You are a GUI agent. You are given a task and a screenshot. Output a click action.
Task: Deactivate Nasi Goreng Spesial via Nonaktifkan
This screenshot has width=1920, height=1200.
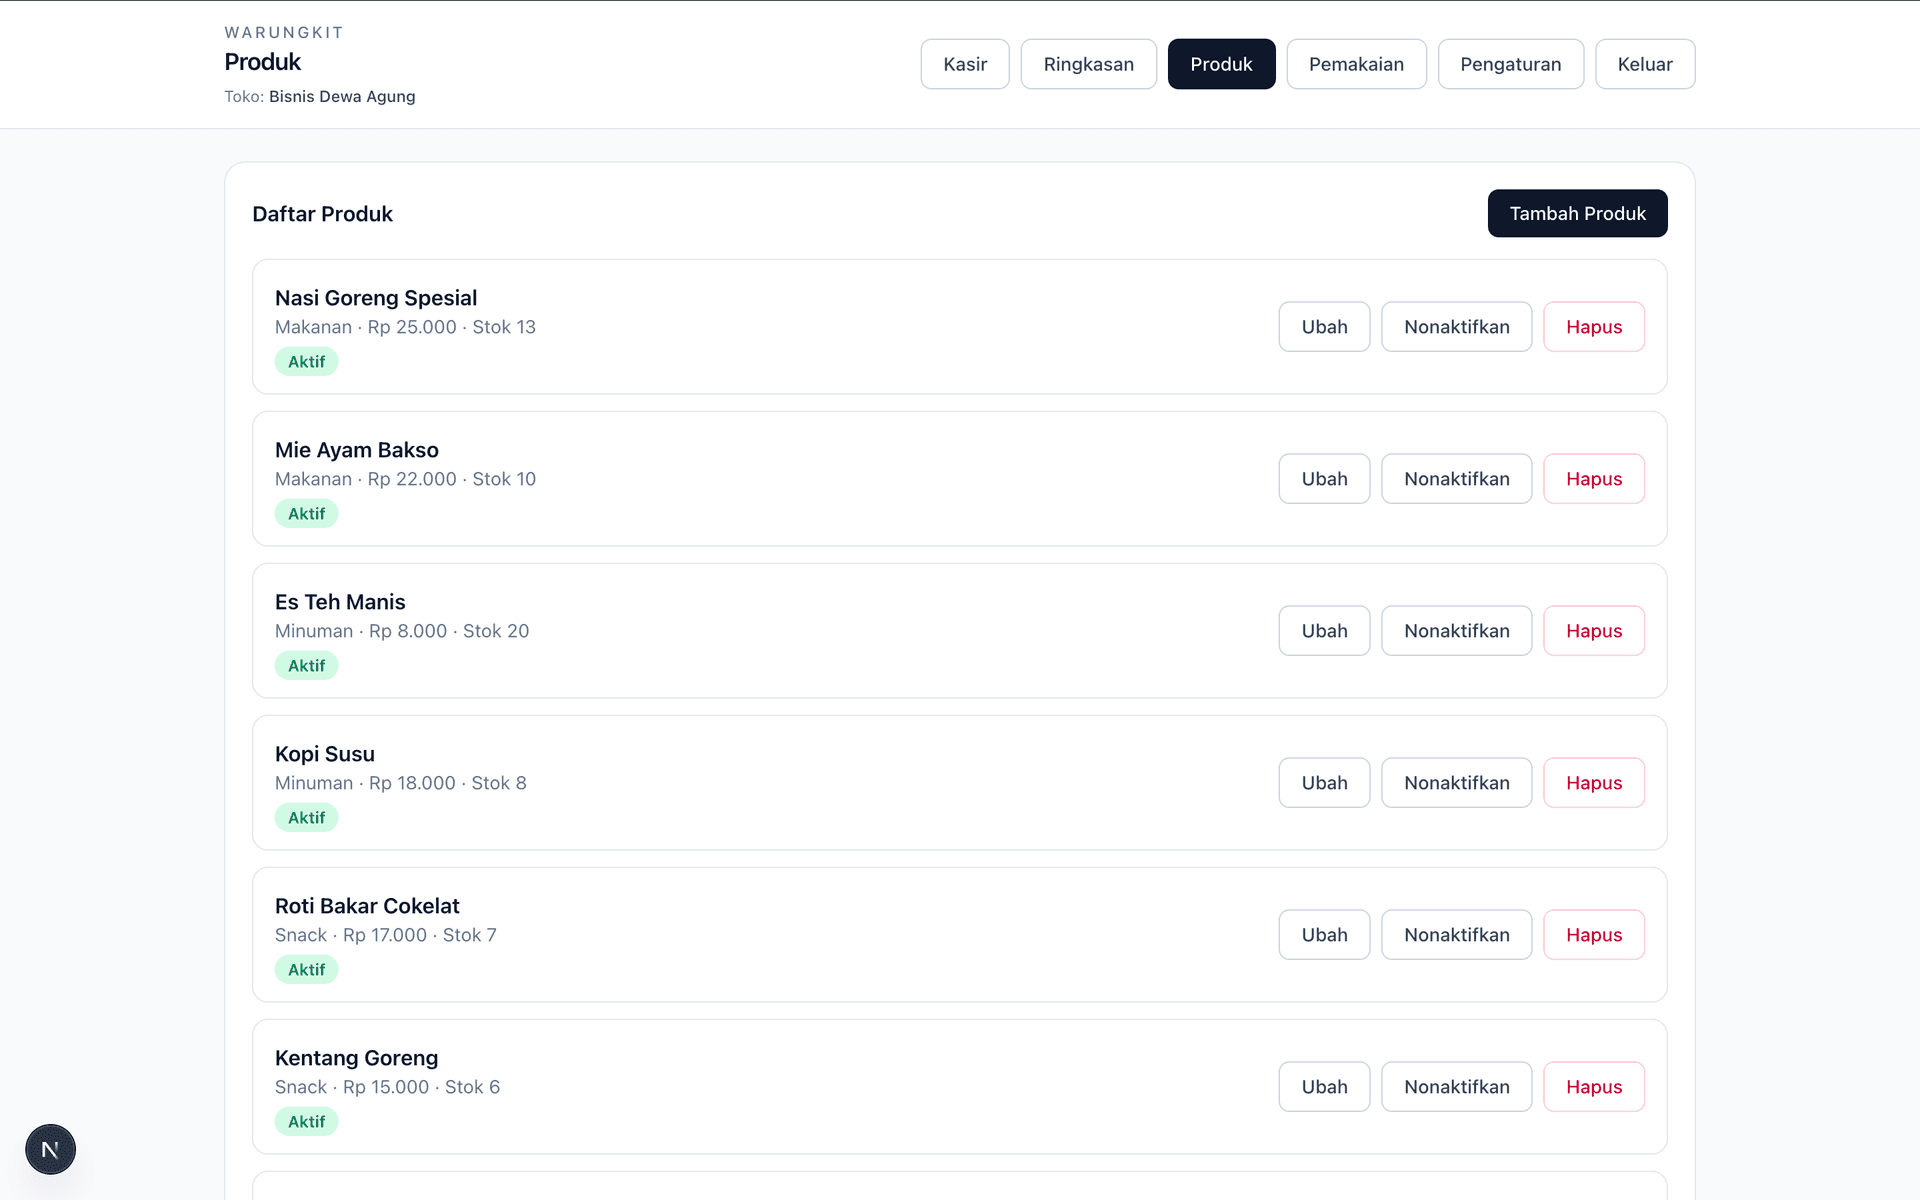(x=1456, y=327)
